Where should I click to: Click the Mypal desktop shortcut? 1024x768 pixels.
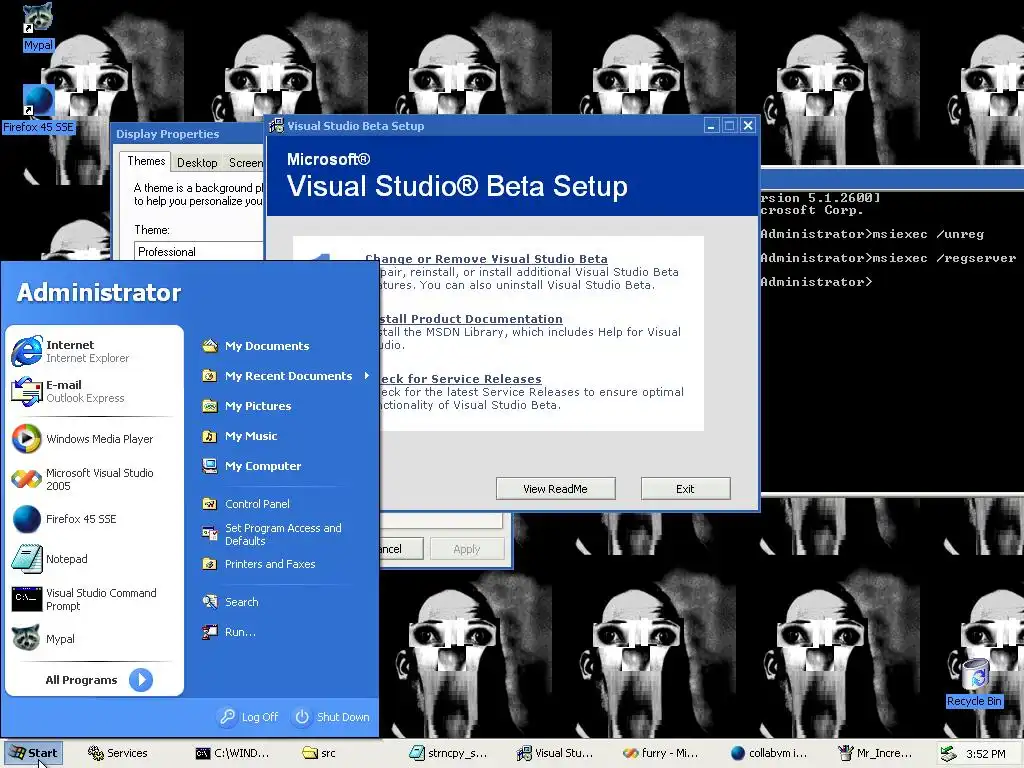(x=38, y=27)
